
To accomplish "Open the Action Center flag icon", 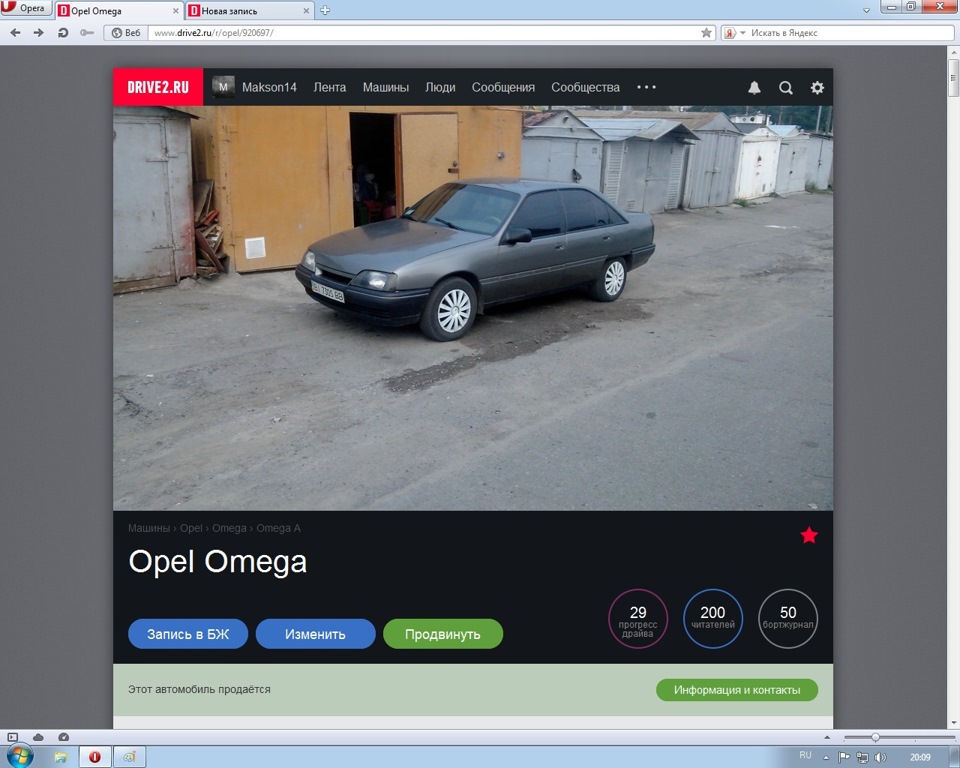I will pyautogui.click(x=844, y=758).
